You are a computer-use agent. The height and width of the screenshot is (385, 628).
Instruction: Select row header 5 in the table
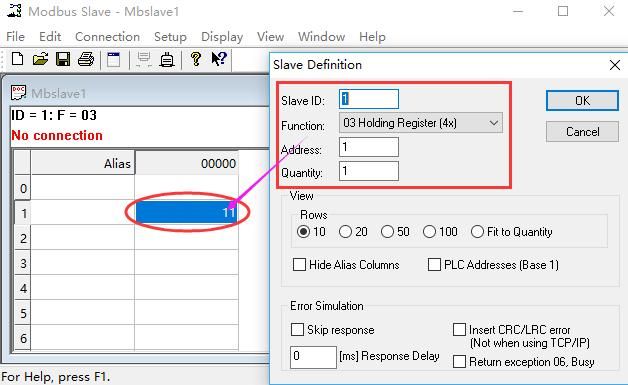pos(23,313)
